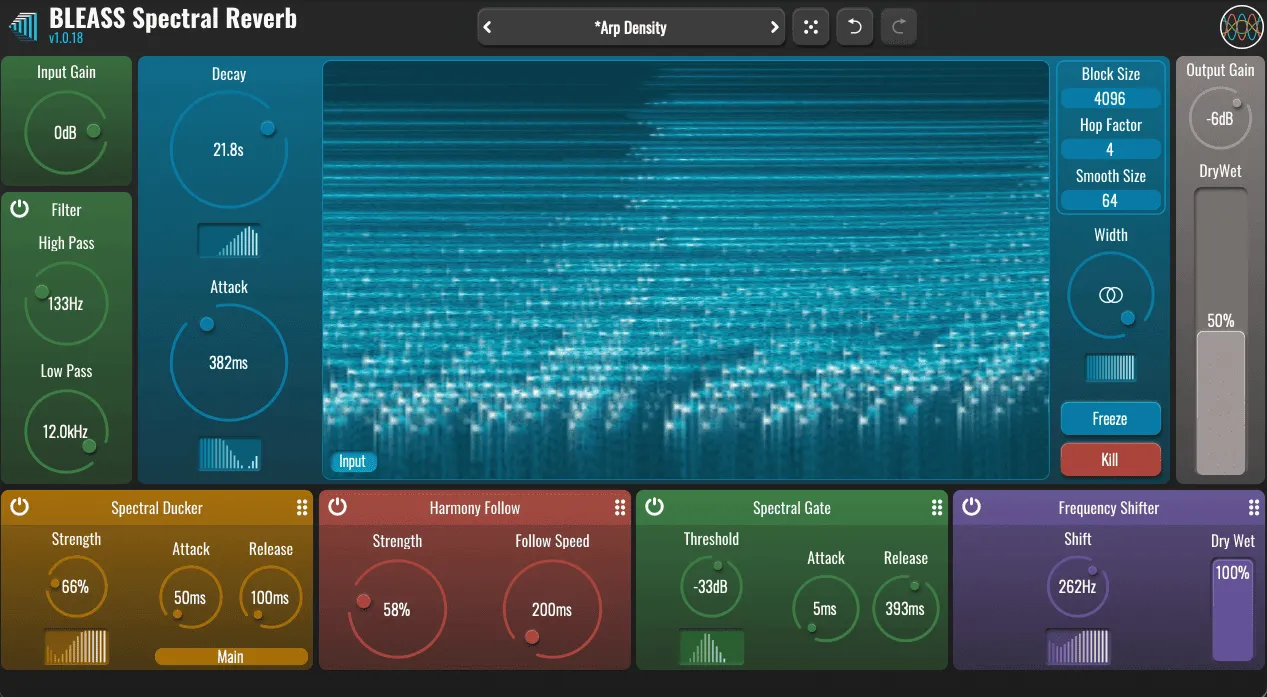The width and height of the screenshot is (1267, 697).
Task: Disable the Spectral Ducker module
Action: point(20,507)
